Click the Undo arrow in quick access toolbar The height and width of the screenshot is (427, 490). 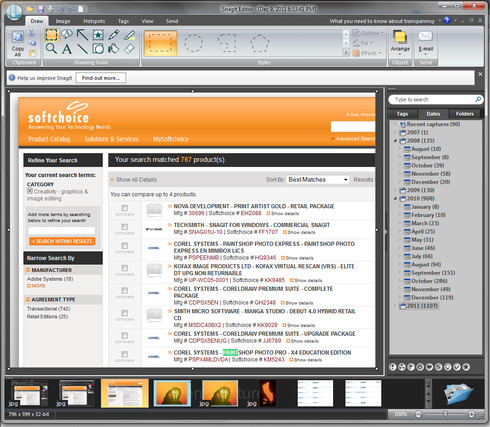pyautogui.click(x=61, y=9)
